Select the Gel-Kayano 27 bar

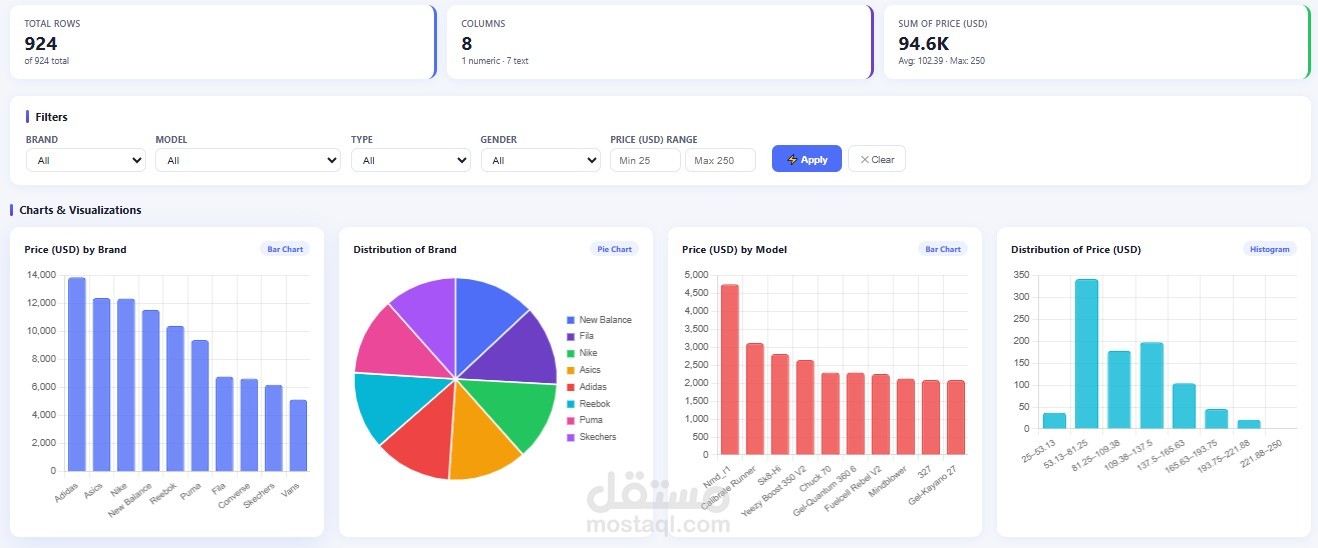pyautogui.click(x=956, y=417)
